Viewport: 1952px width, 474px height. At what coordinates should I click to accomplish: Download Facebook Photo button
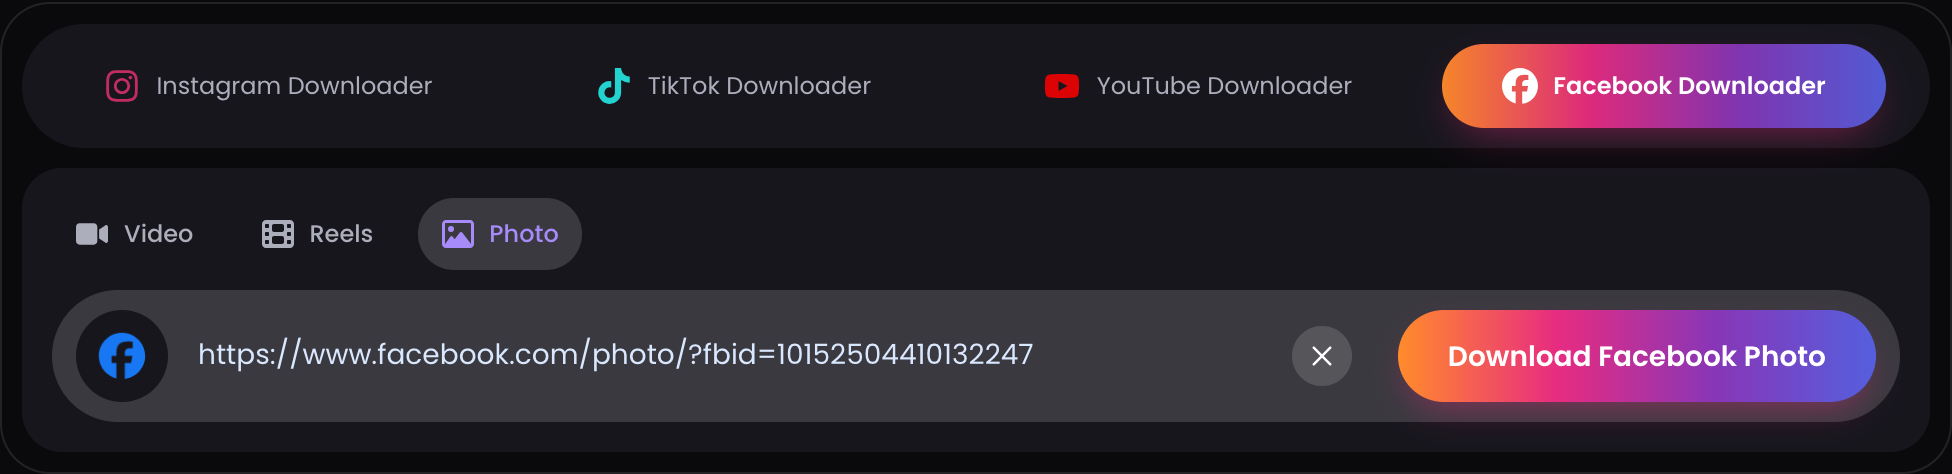1637,356
